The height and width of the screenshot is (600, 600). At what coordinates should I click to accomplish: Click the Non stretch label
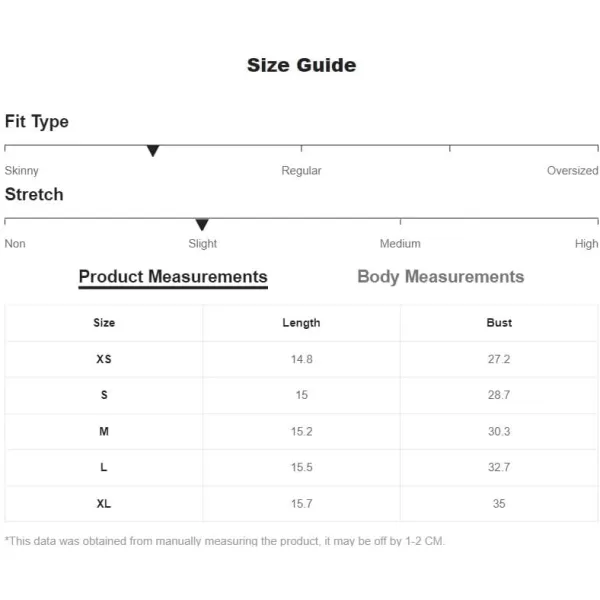pyautogui.click(x=15, y=244)
